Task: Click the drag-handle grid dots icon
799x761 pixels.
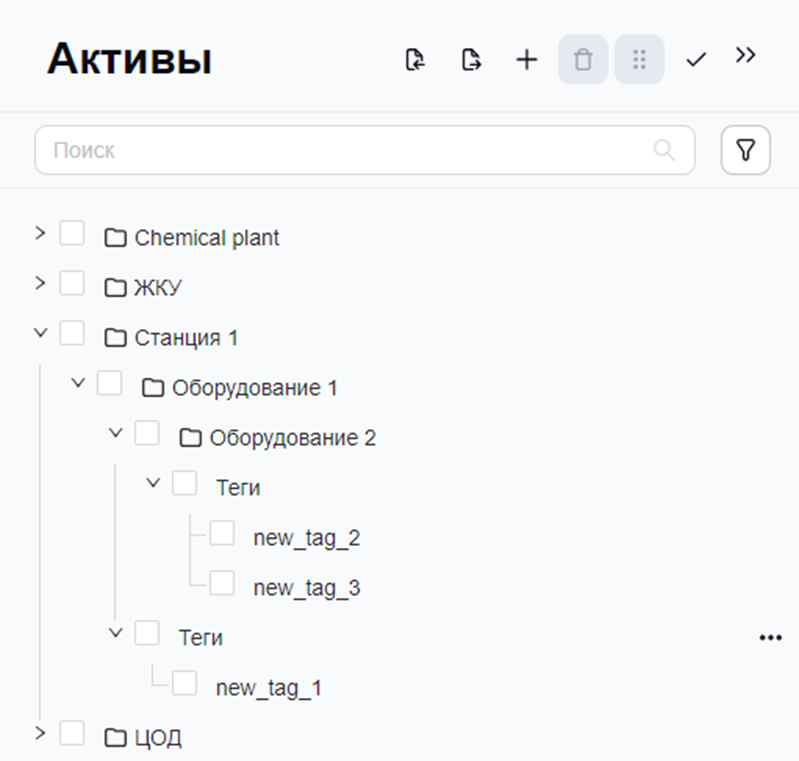Action: (x=639, y=60)
